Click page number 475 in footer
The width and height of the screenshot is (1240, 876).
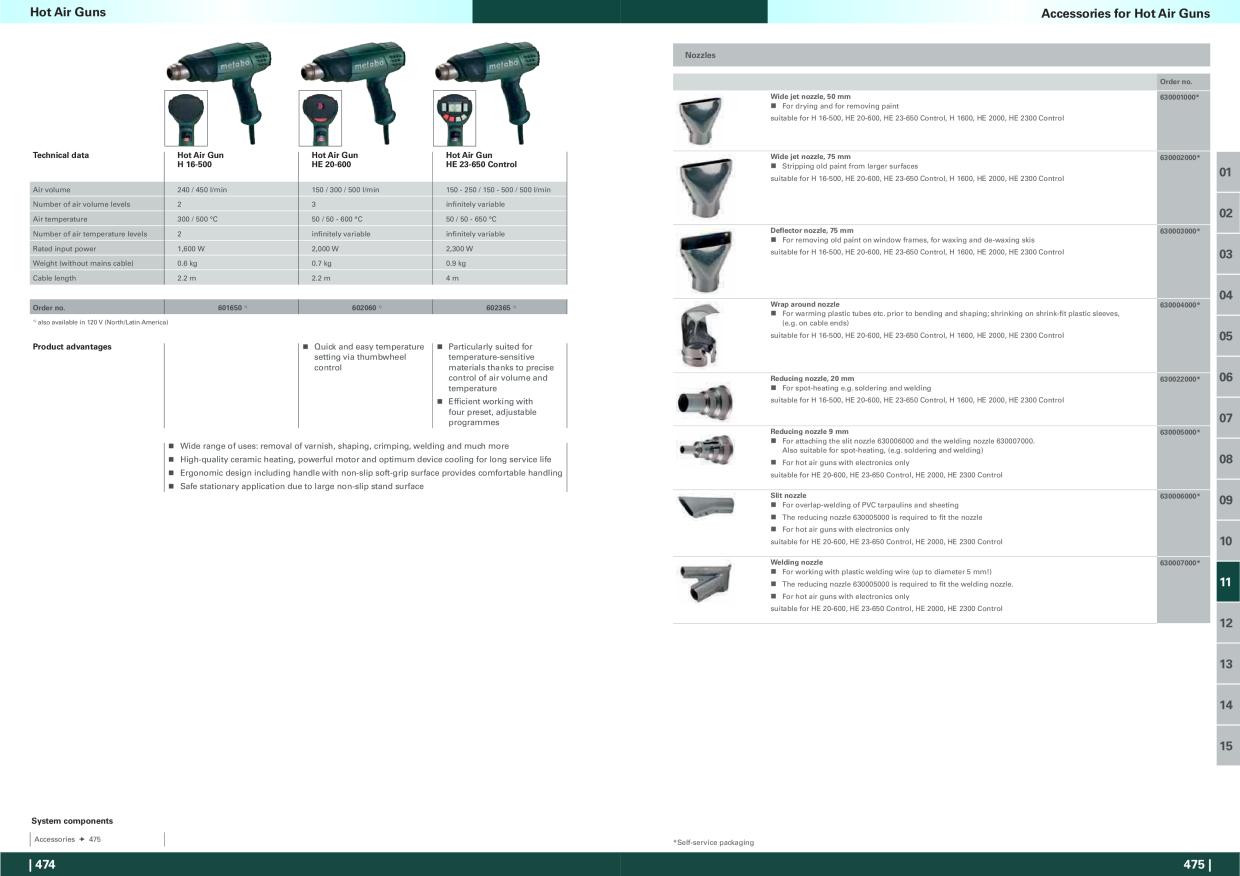coord(1196,864)
